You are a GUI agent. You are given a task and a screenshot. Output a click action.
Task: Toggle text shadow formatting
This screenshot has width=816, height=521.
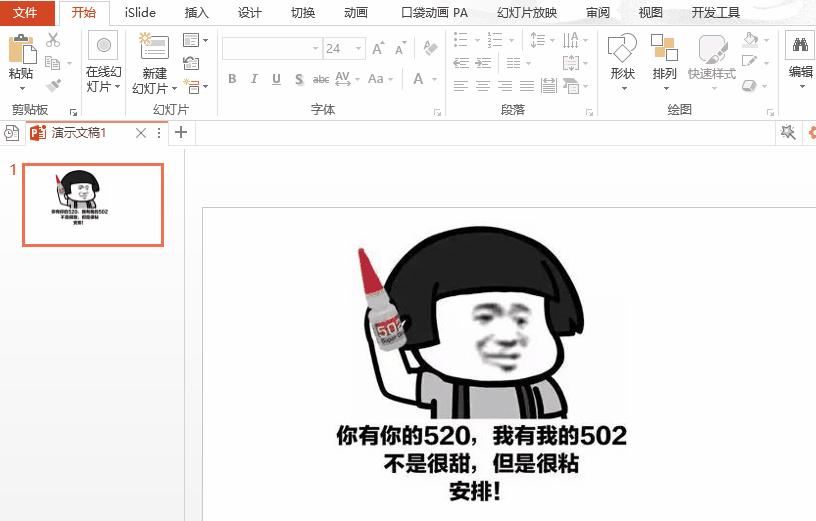pos(299,79)
